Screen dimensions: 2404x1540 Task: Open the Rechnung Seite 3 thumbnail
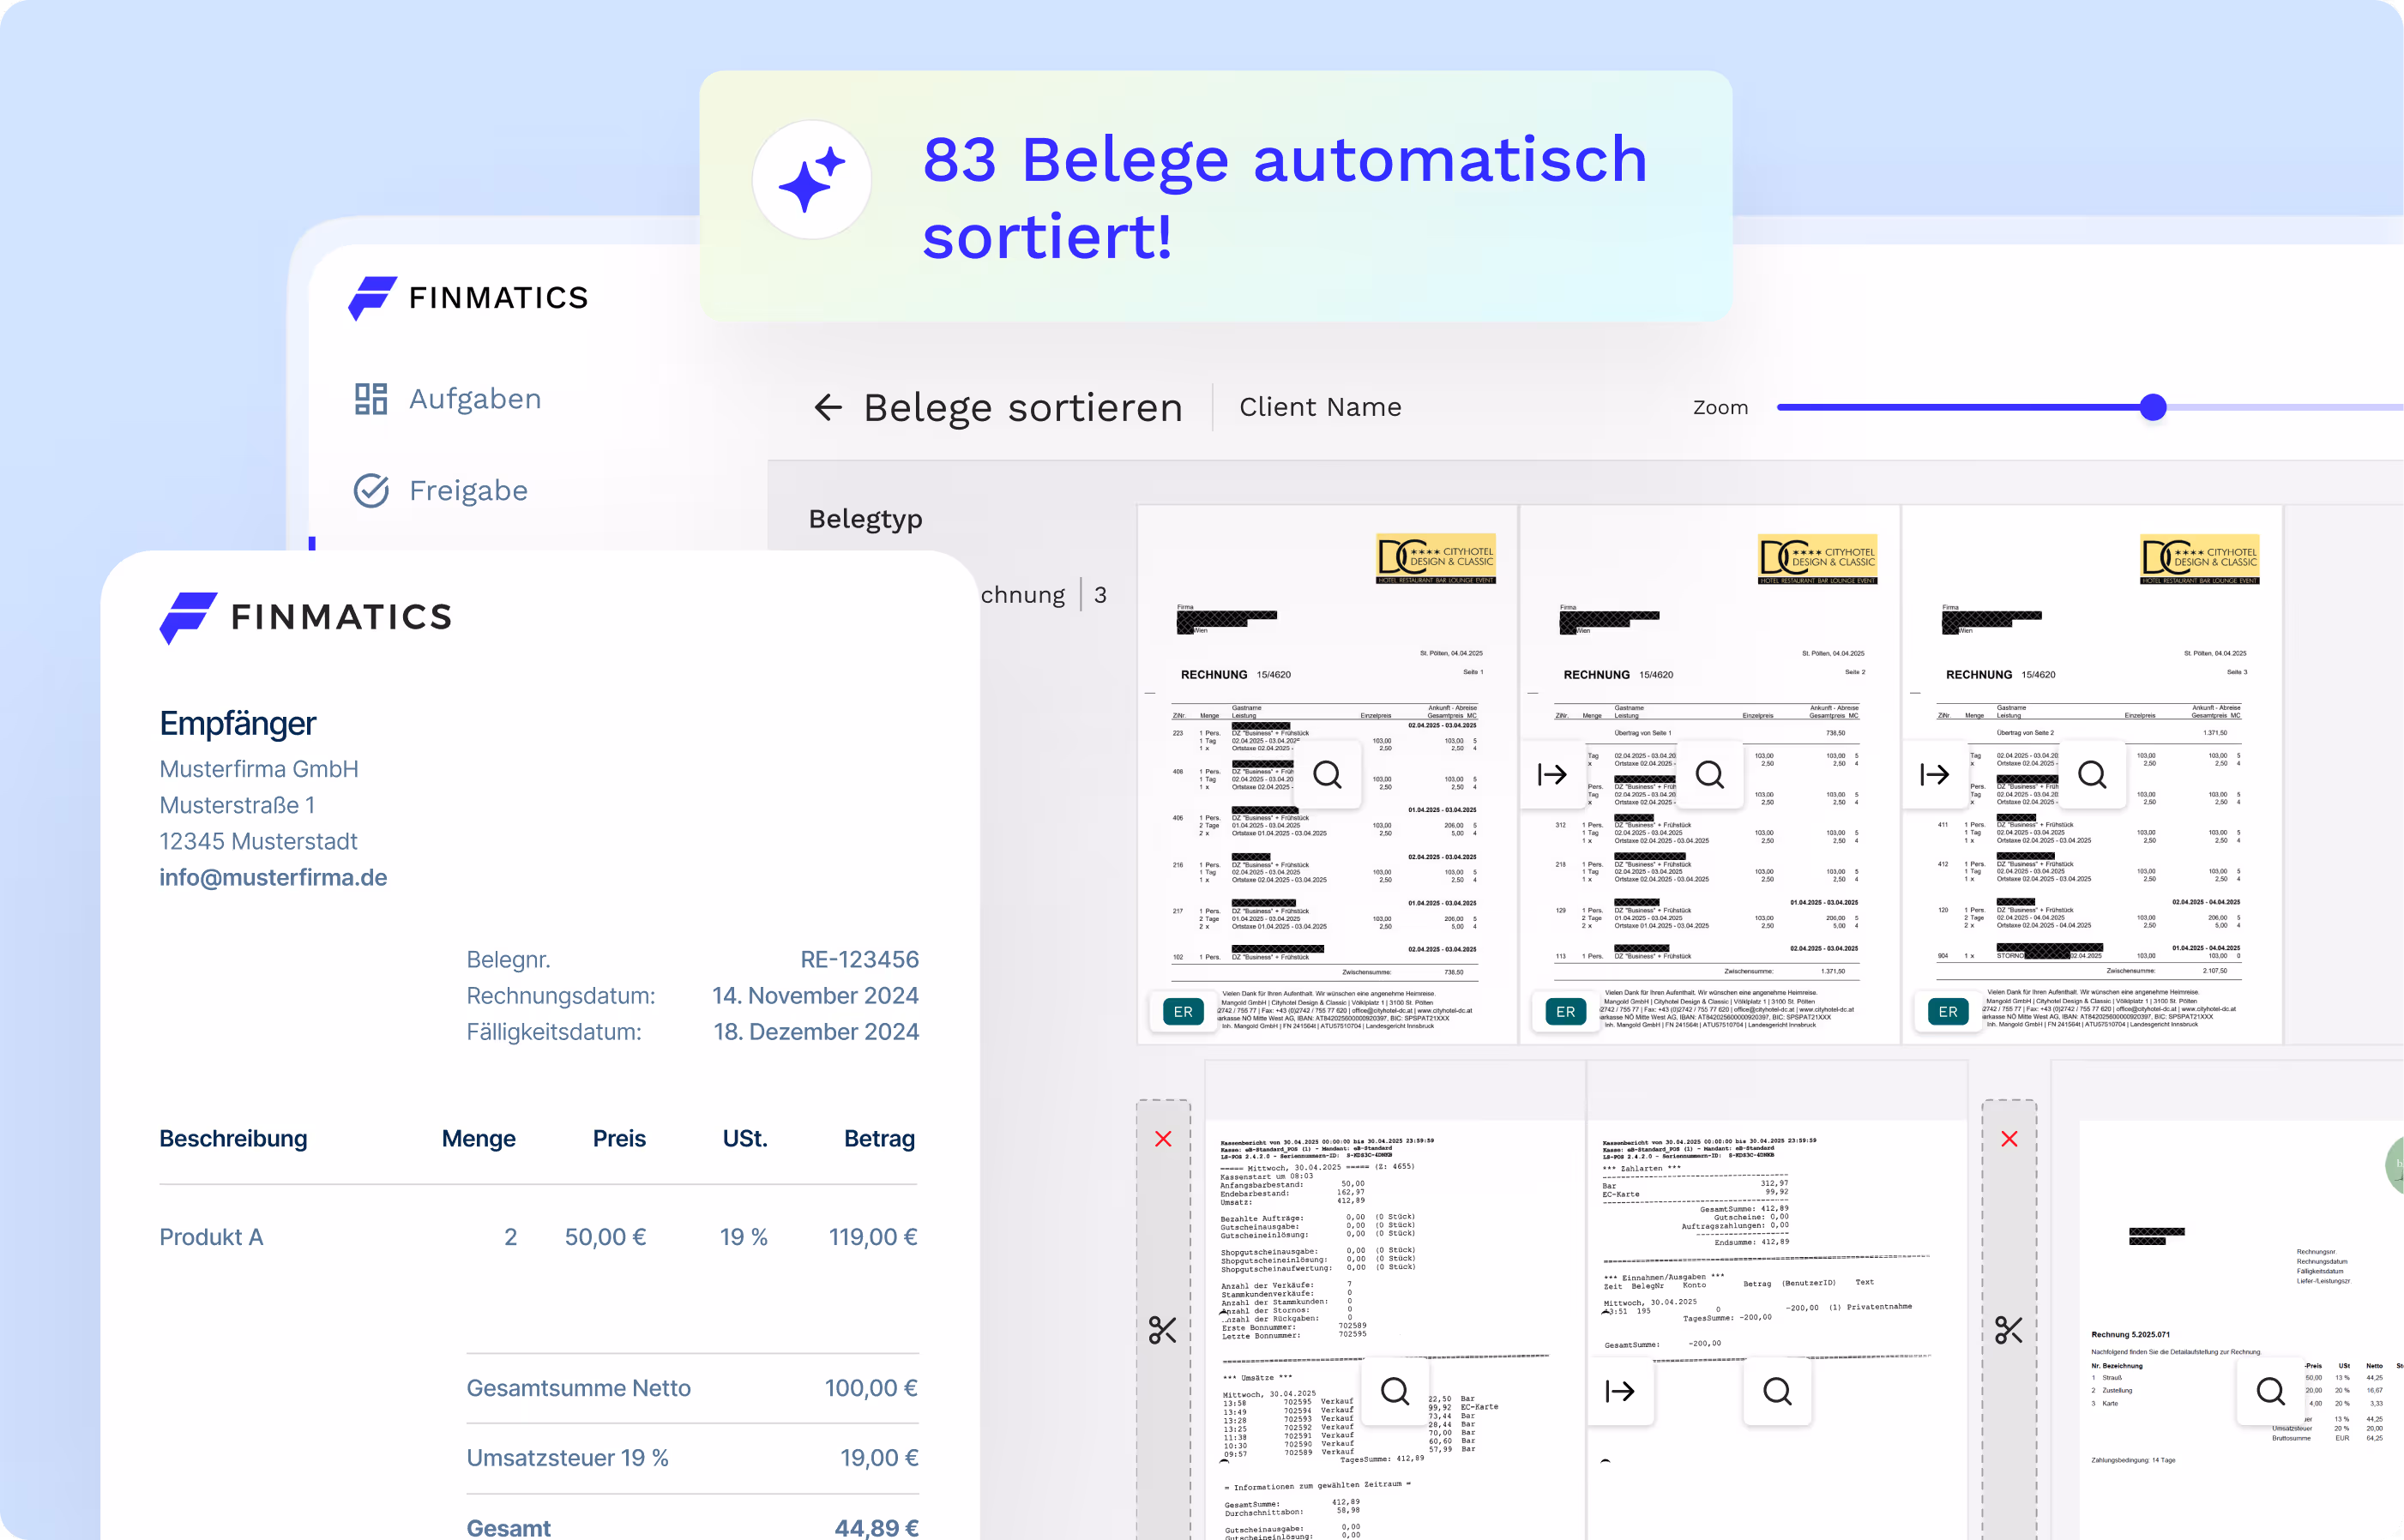coord(2091,775)
